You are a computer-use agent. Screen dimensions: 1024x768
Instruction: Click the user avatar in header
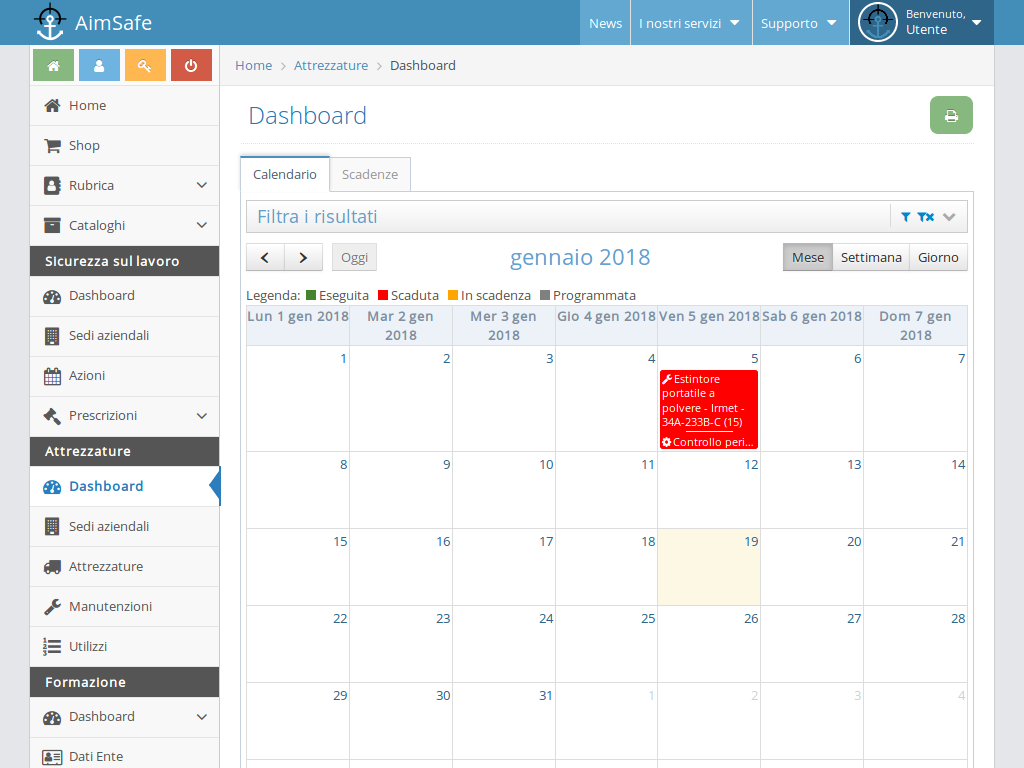tap(877, 22)
